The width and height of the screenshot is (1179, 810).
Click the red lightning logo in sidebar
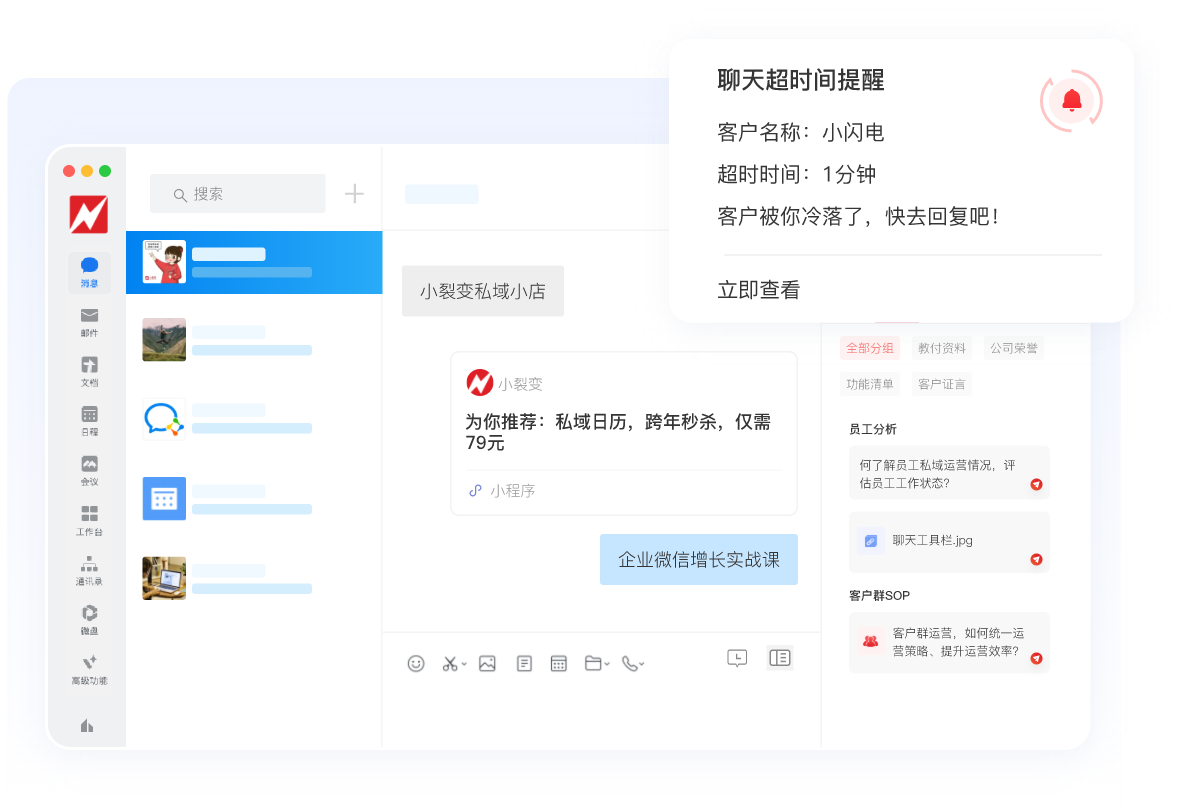pyautogui.click(x=89, y=214)
